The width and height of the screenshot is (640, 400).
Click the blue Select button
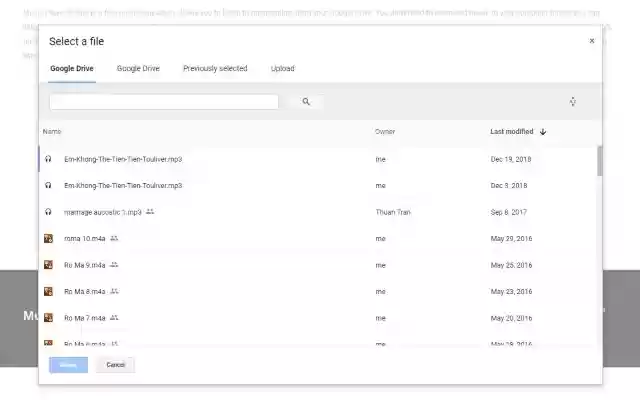(68, 365)
